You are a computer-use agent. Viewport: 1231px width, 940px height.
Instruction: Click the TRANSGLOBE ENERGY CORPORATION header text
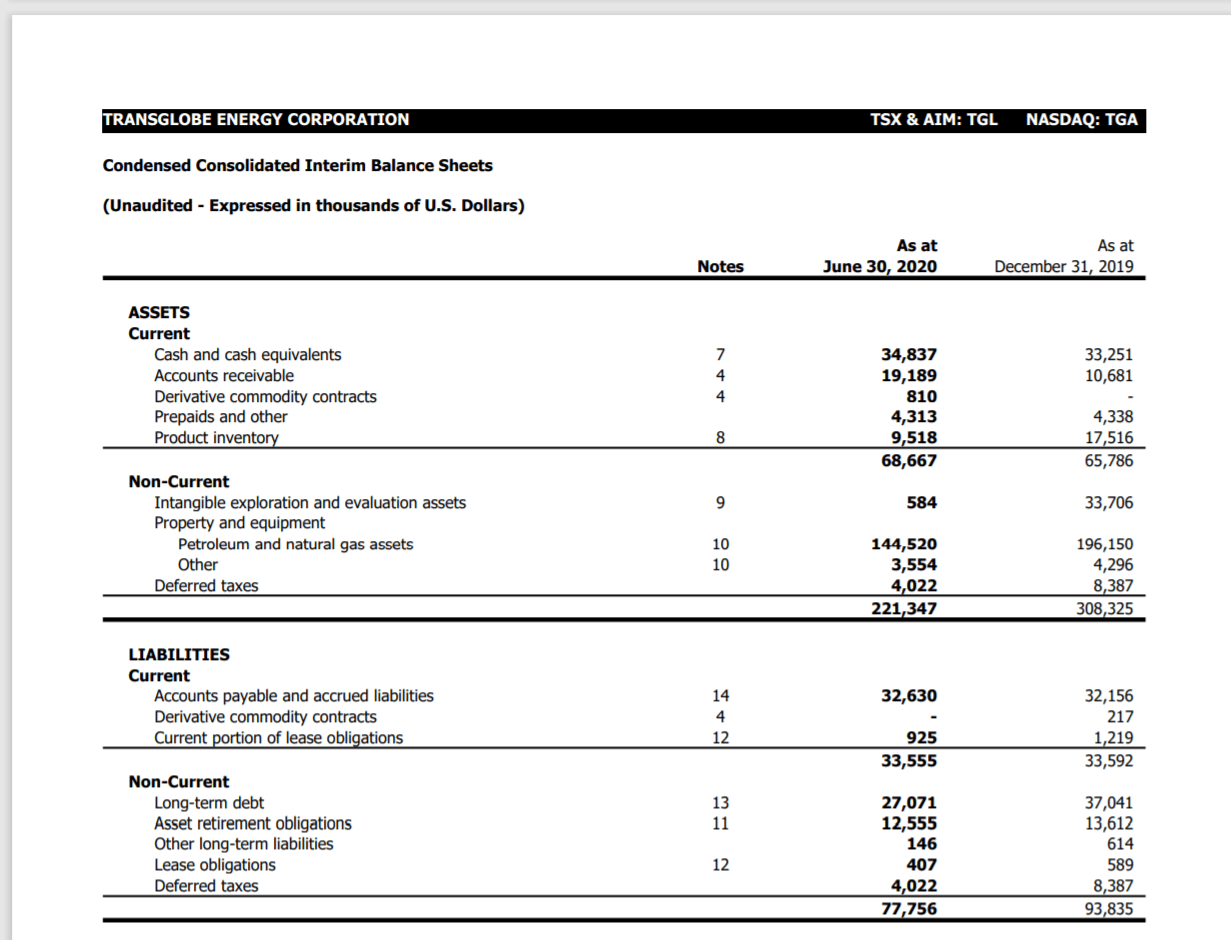tap(256, 120)
